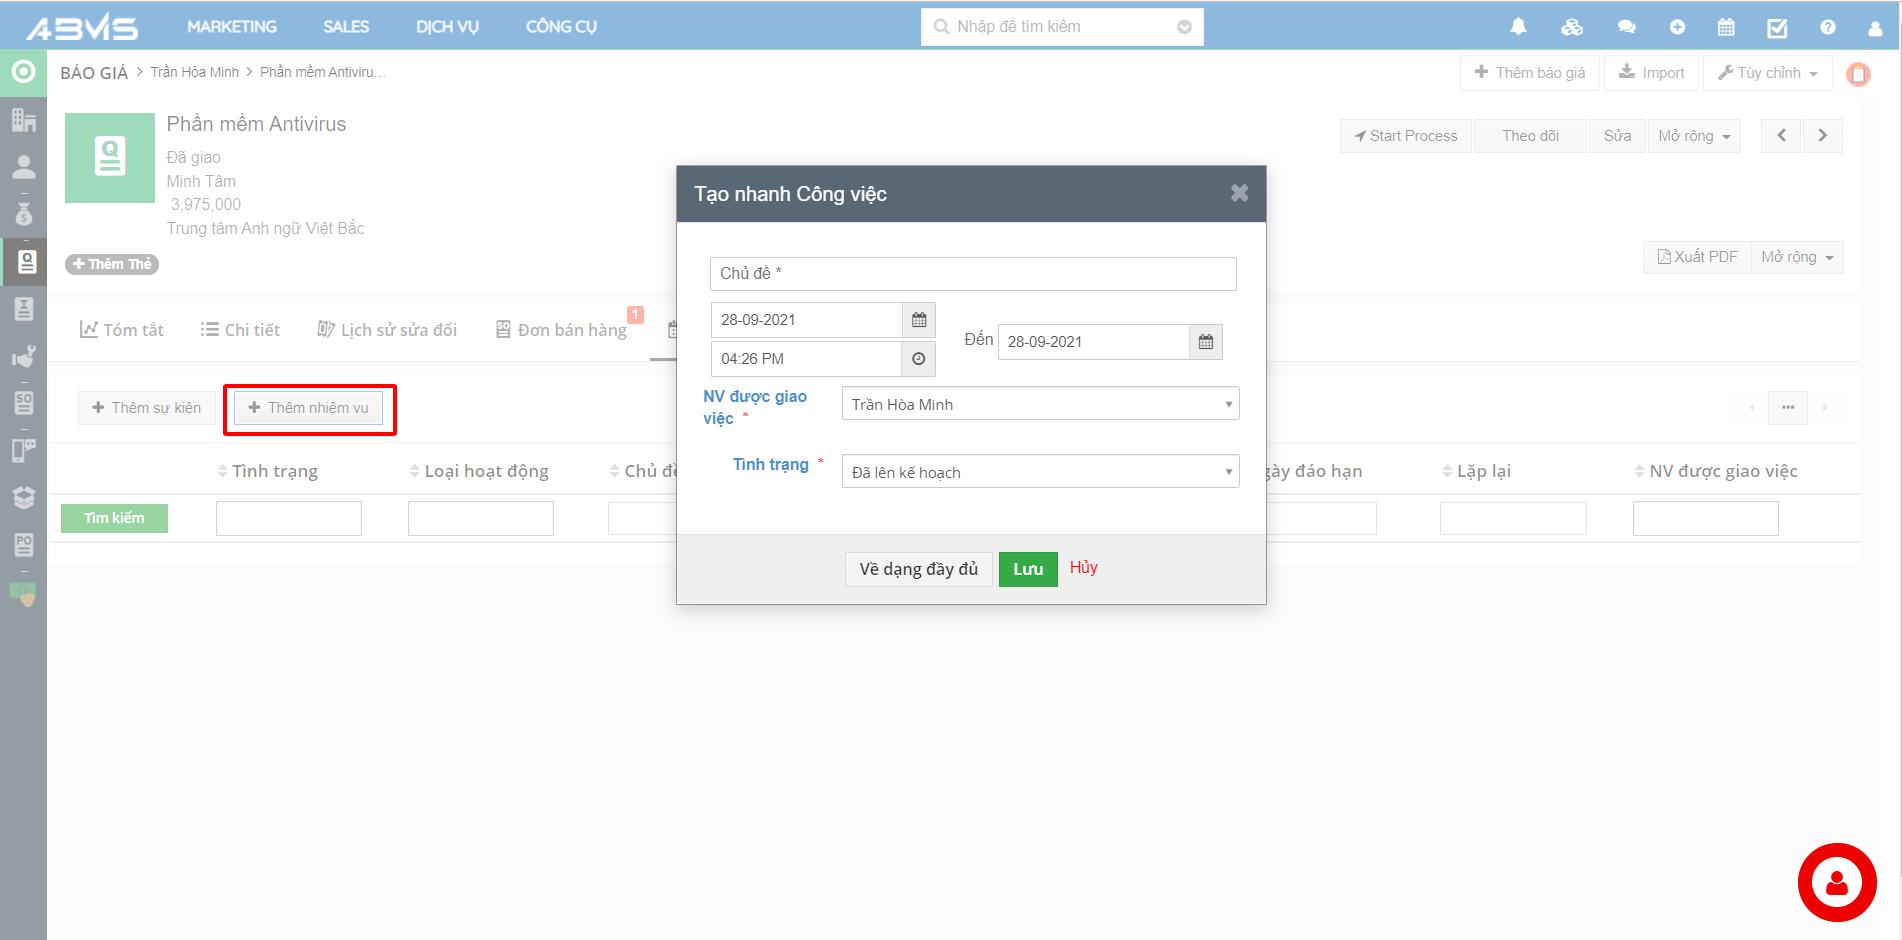Open the chat messages icon

[1626, 27]
